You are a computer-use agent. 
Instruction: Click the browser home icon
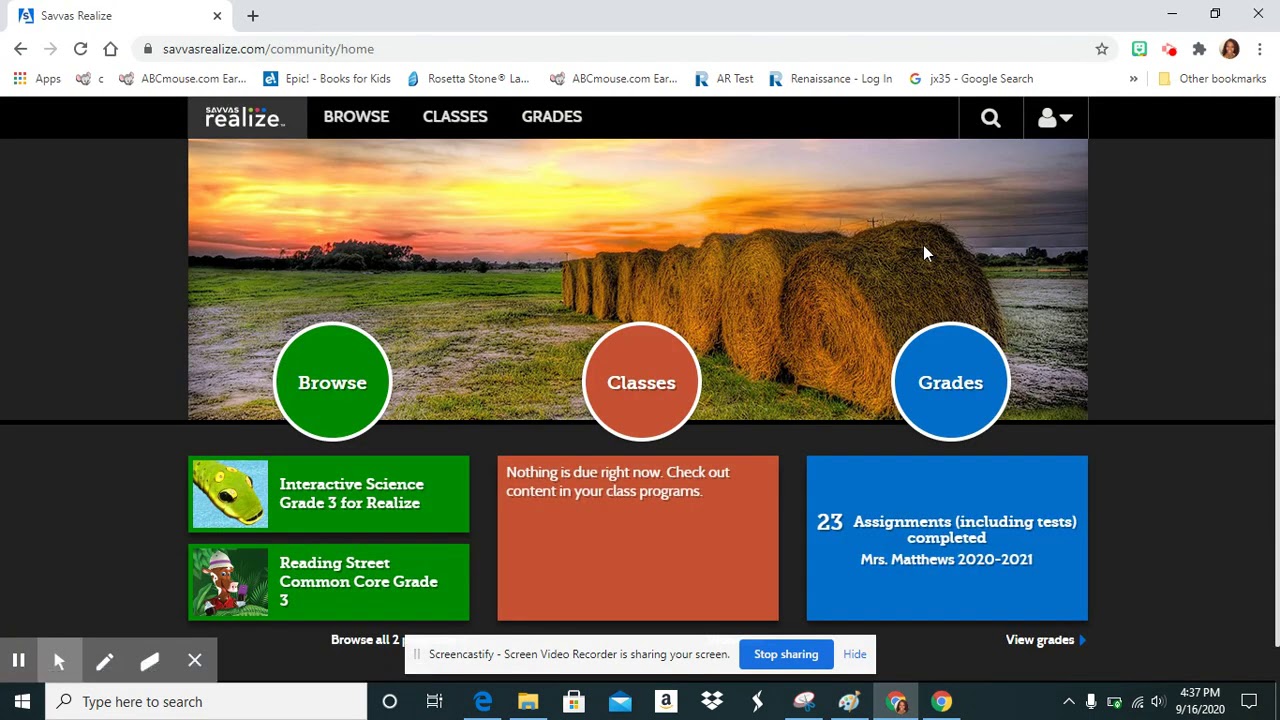click(110, 49)
